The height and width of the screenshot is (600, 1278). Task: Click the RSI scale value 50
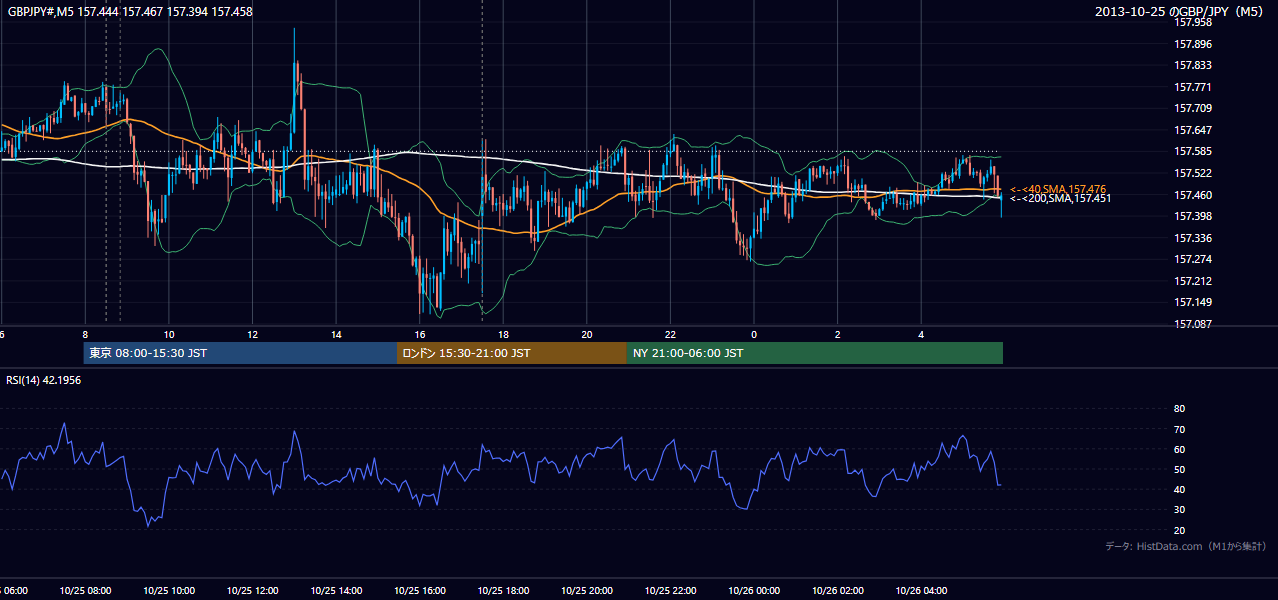coord(1179,470)
